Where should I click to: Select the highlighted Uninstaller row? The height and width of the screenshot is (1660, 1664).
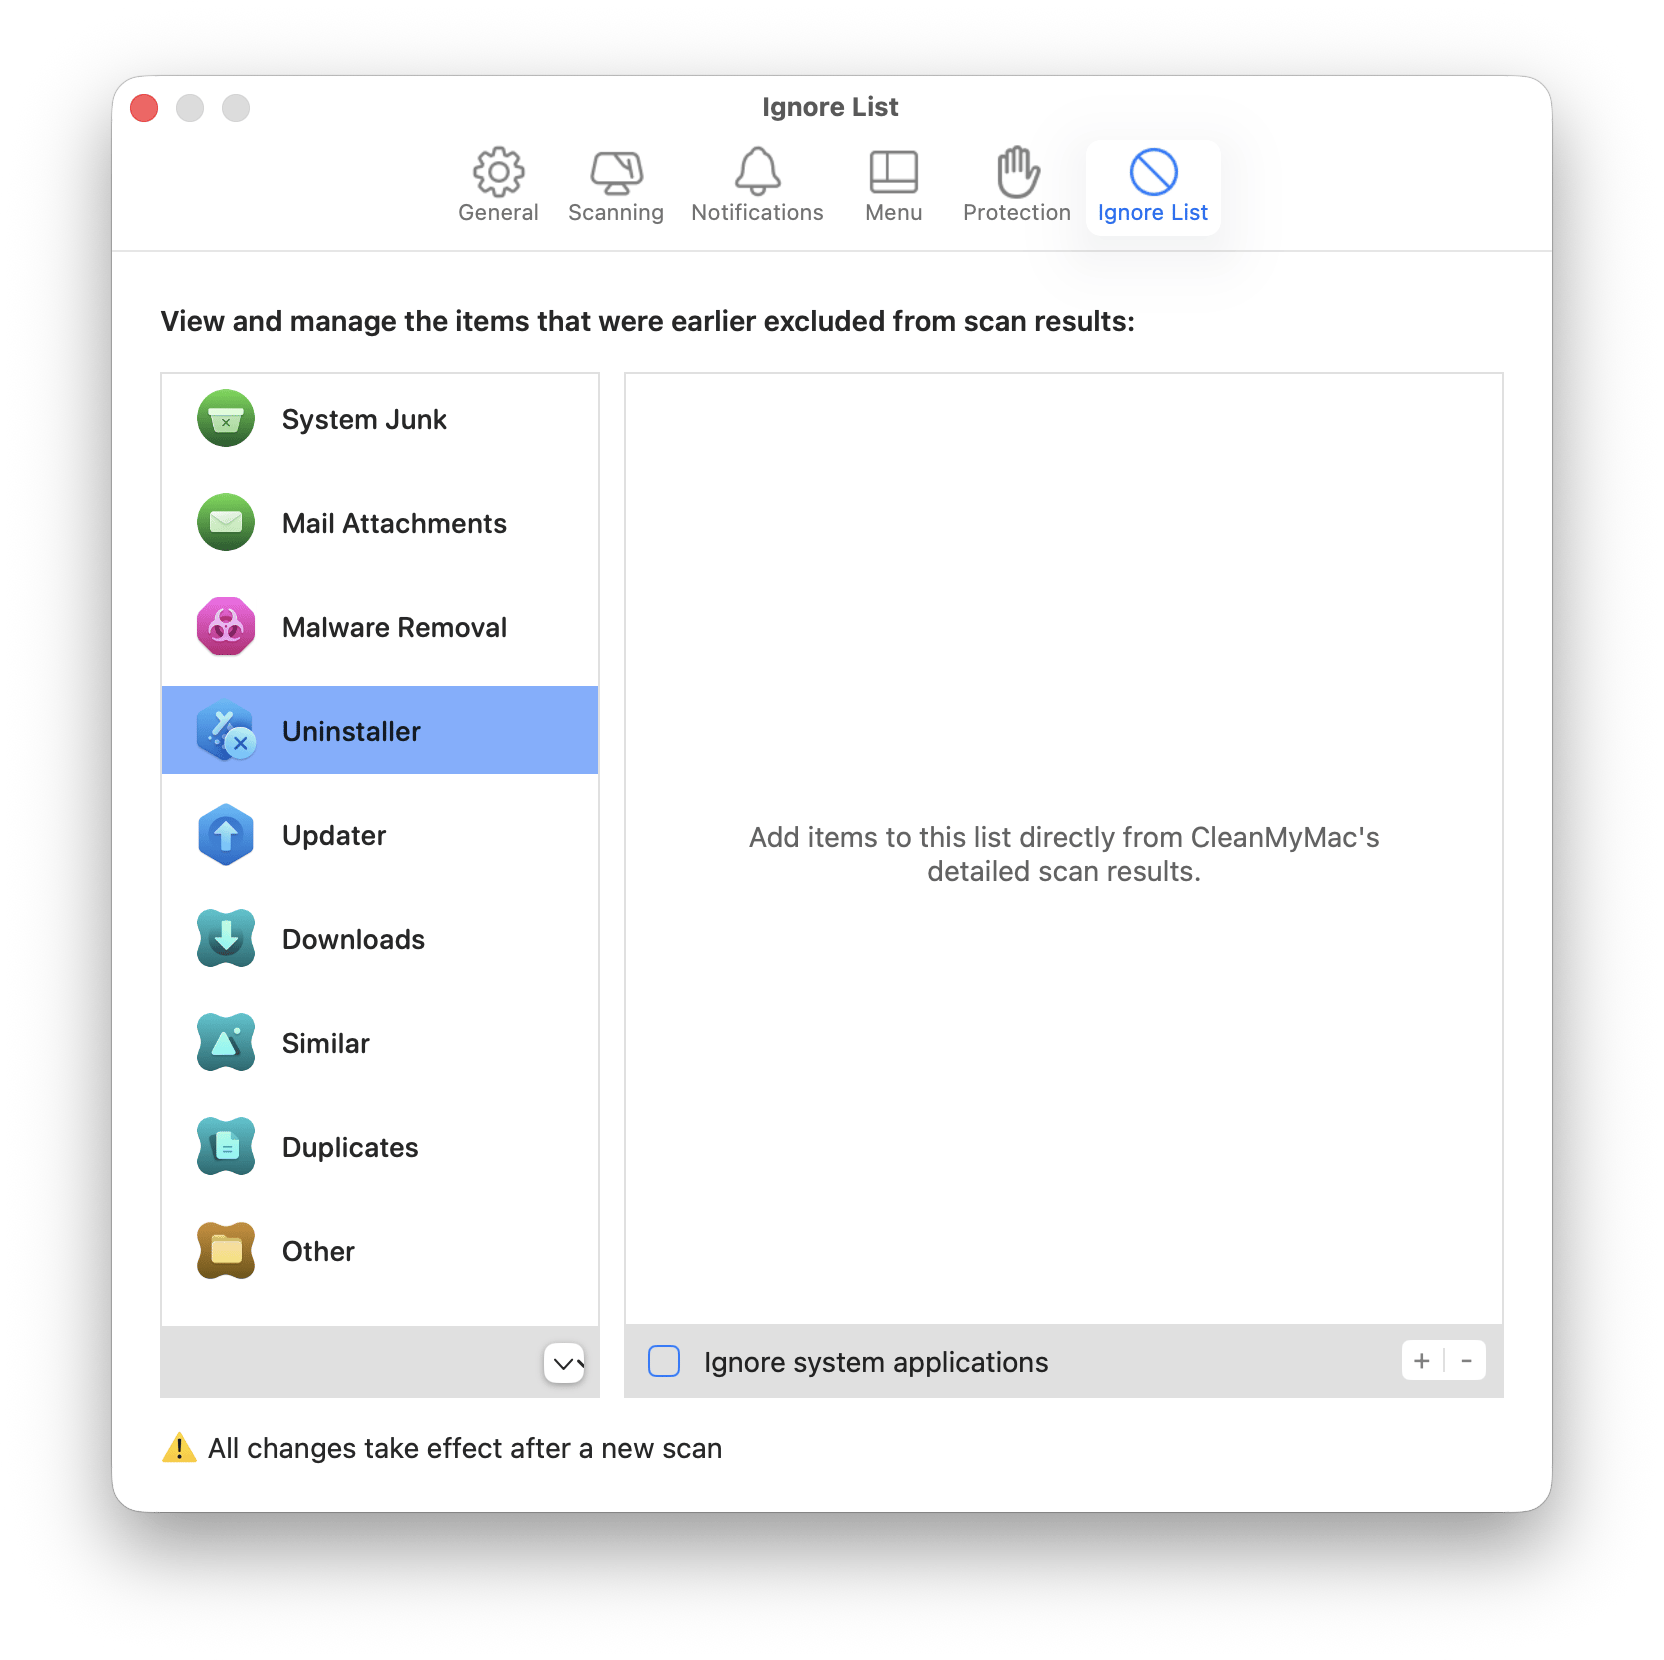380,731
